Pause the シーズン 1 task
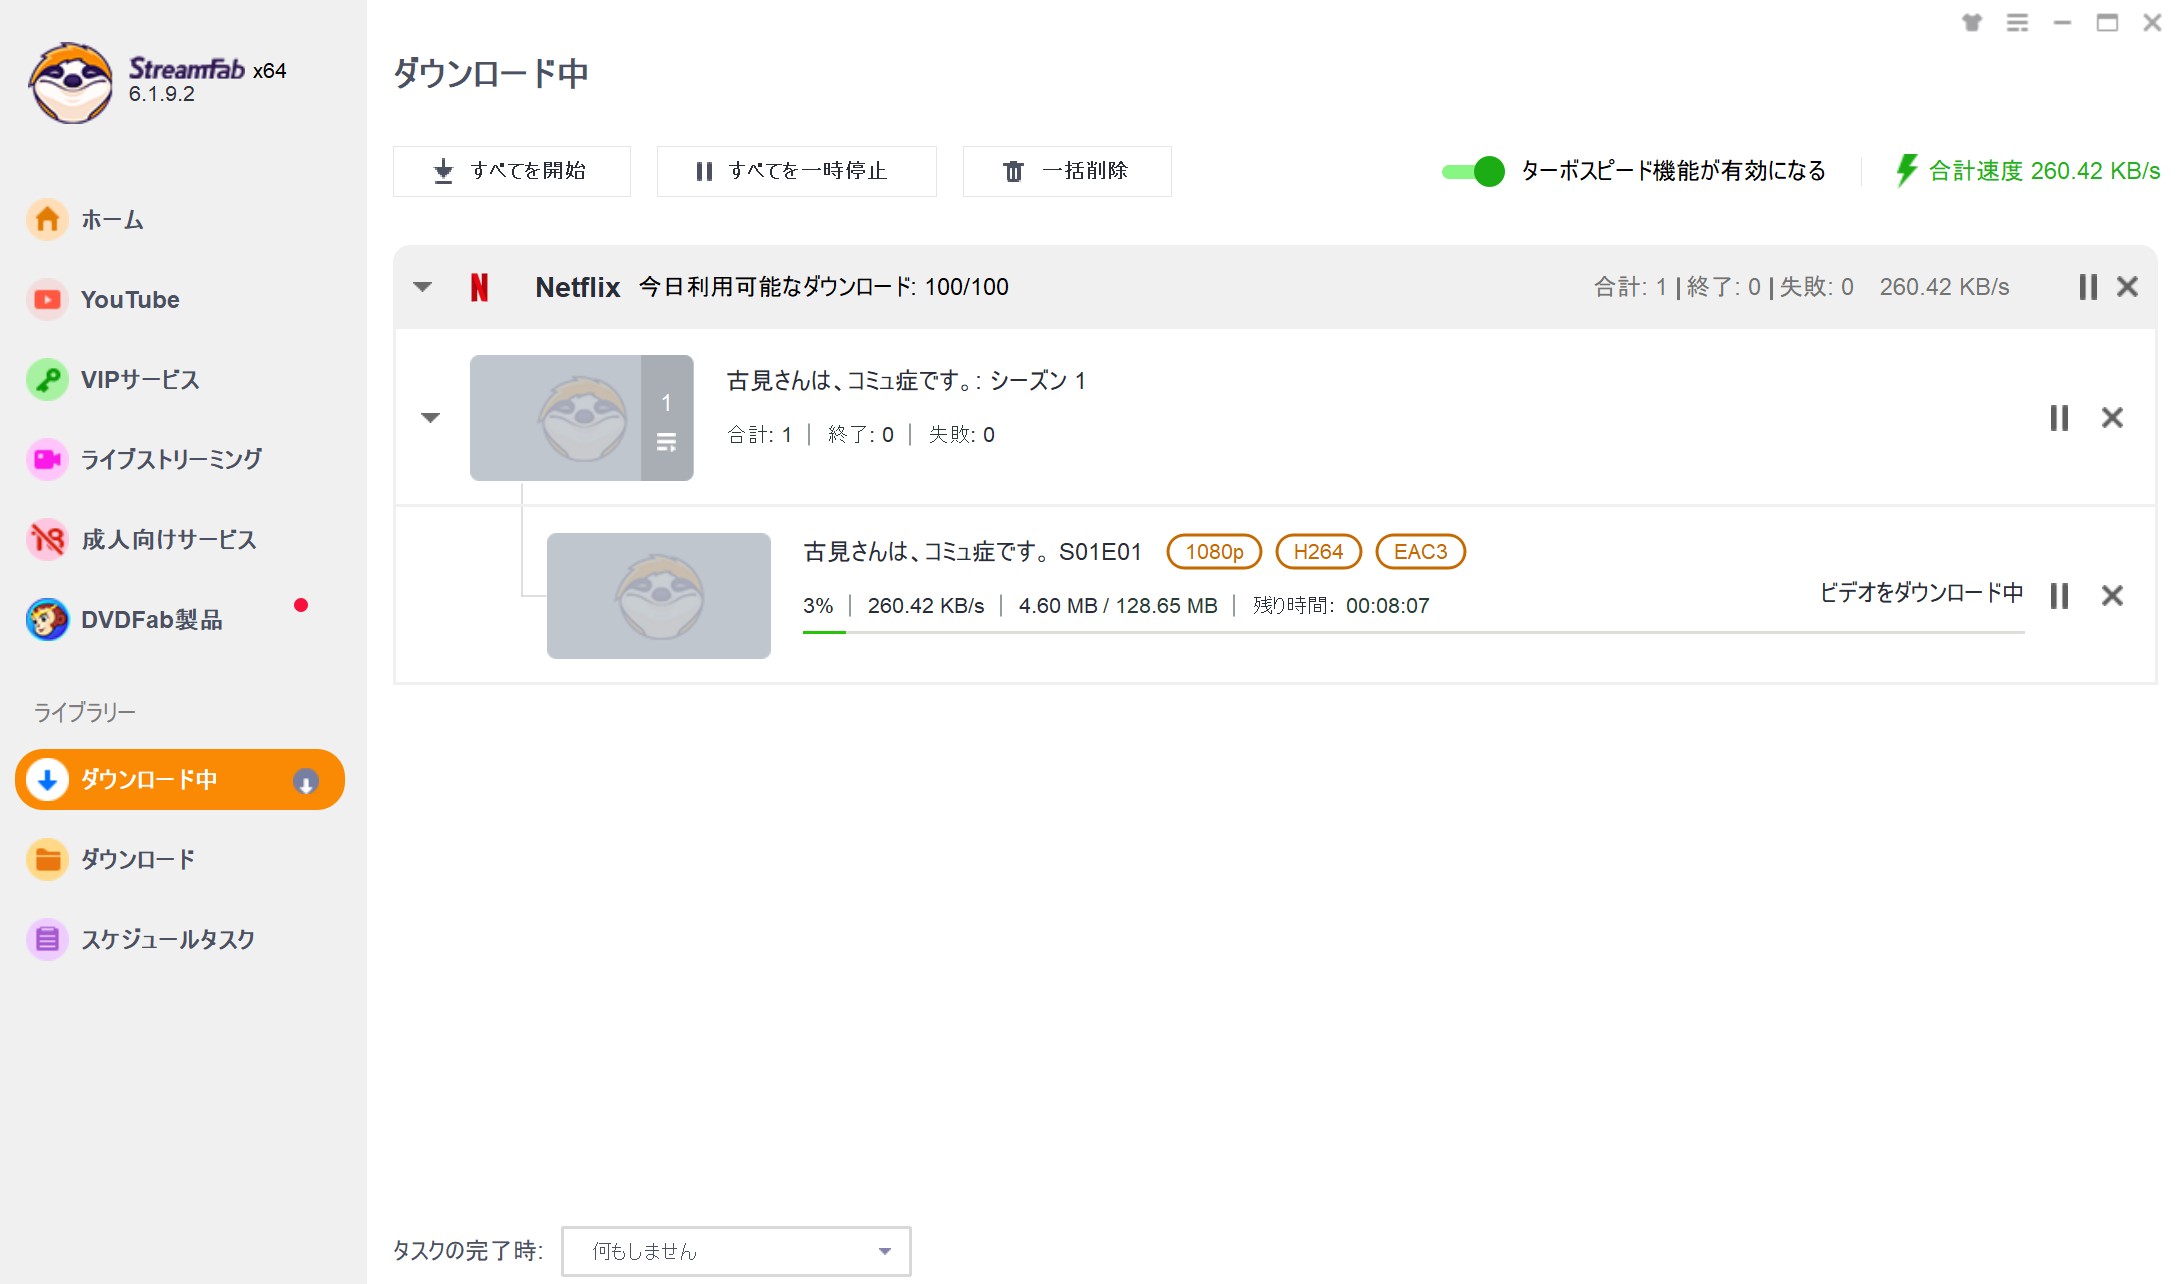The height and width of the screenshot is (1284, 2183). [x=2059, y=417]
